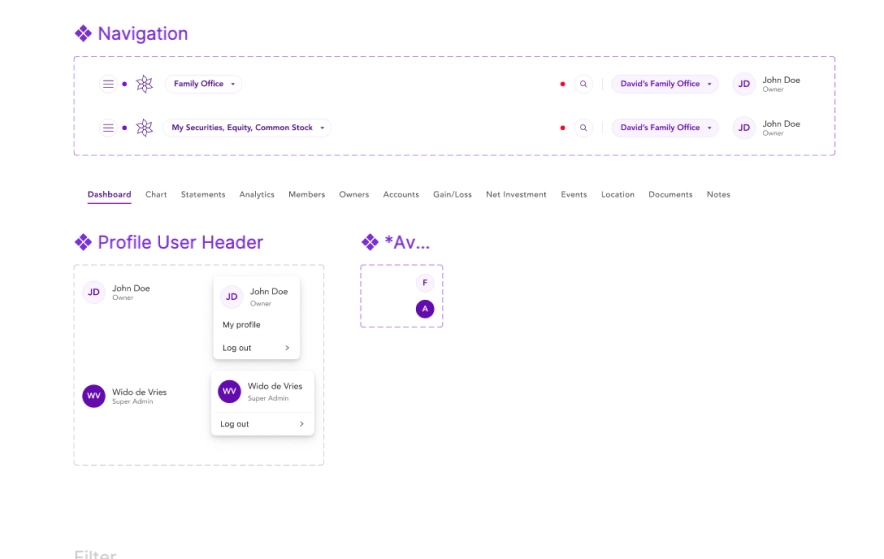Click 'Log out' in the Wido de Vries menu
This screenshot has width=884, height=559.
pos(235,424)
